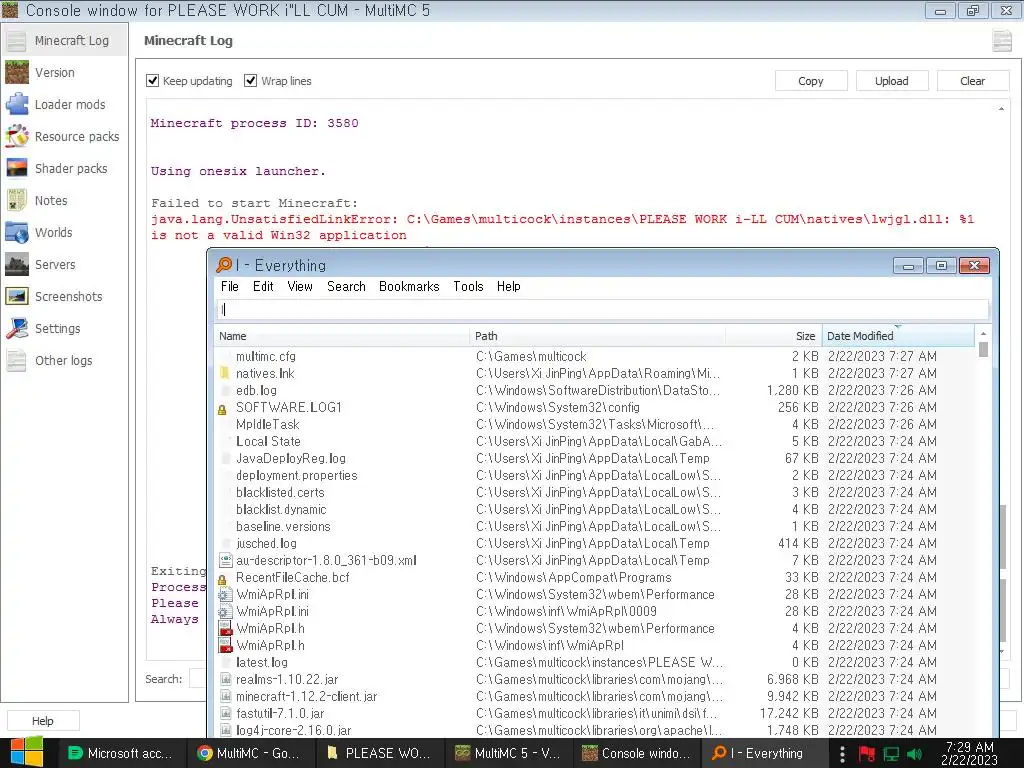Show hidden tray icons dots

click(842, 754)
